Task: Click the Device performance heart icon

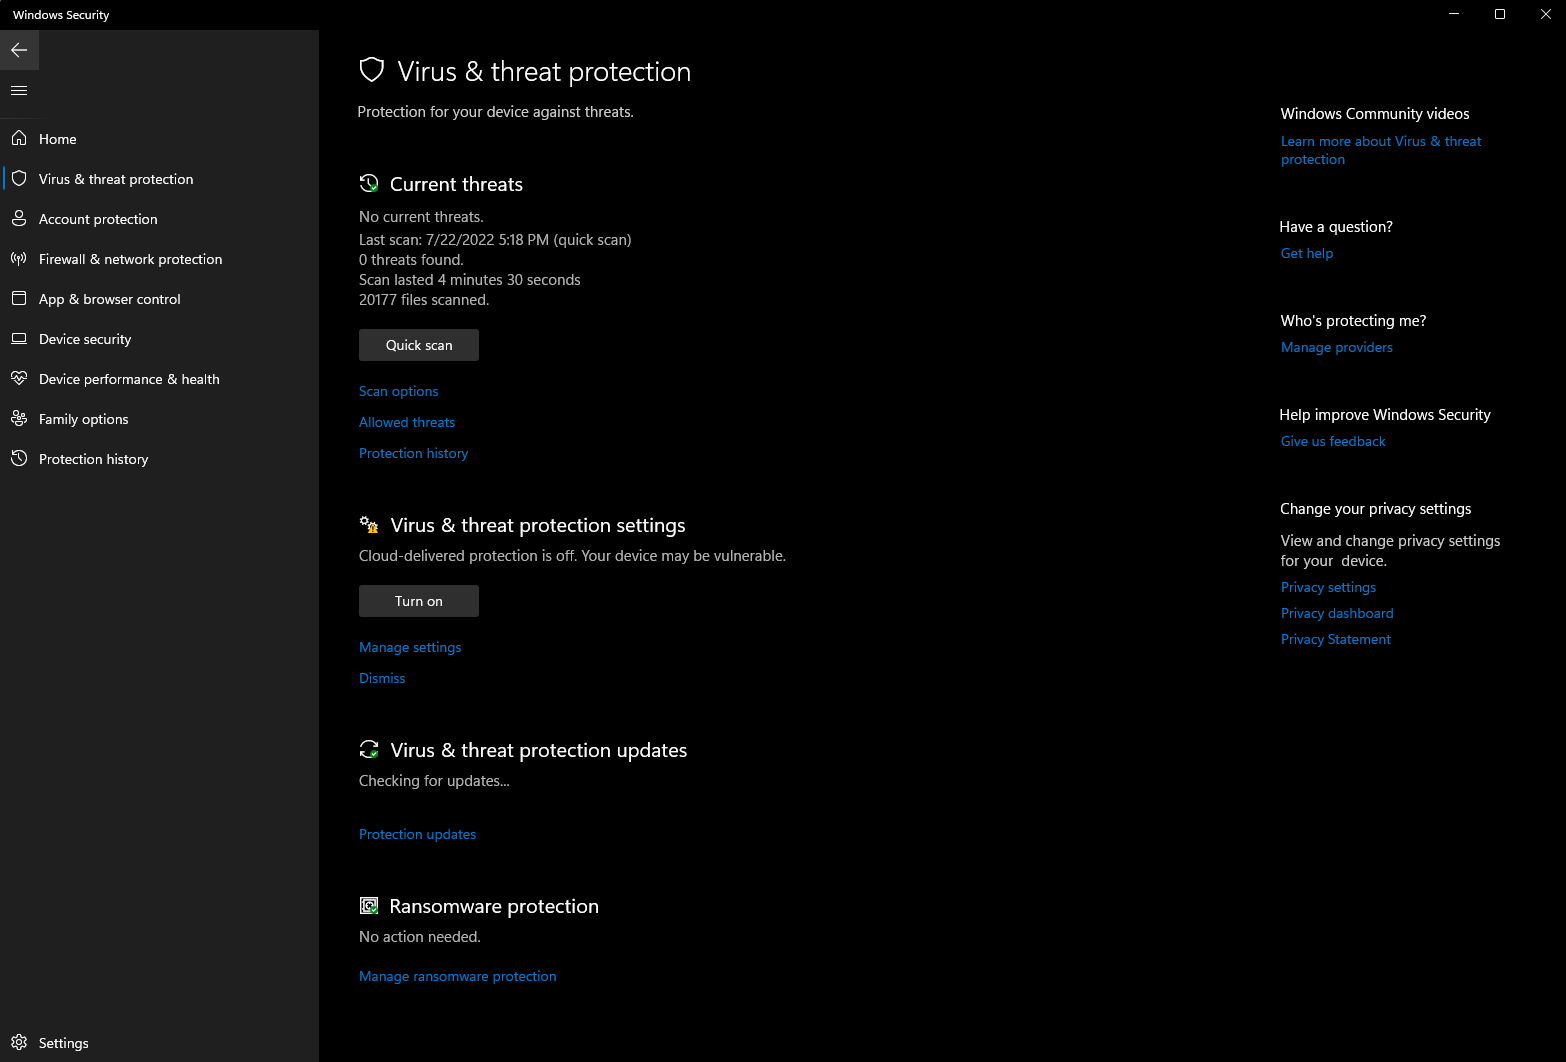Action: pyautogui.click(x=19, y=378)
